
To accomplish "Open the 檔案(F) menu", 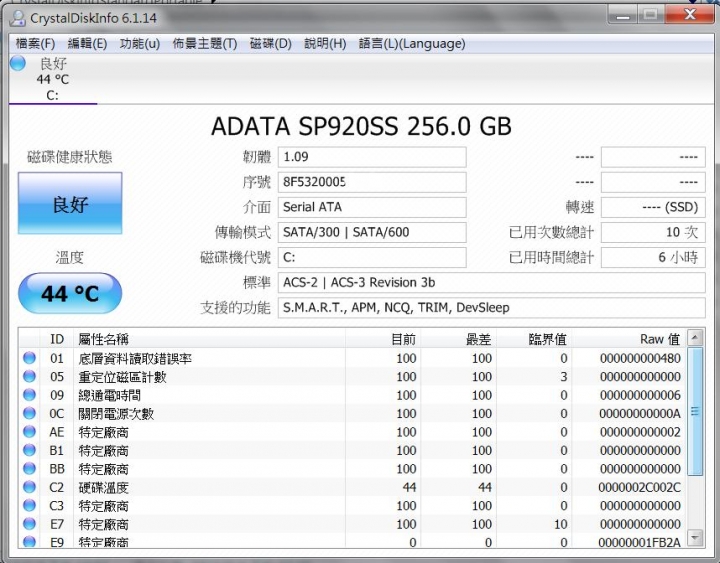I will coord(35,44).
